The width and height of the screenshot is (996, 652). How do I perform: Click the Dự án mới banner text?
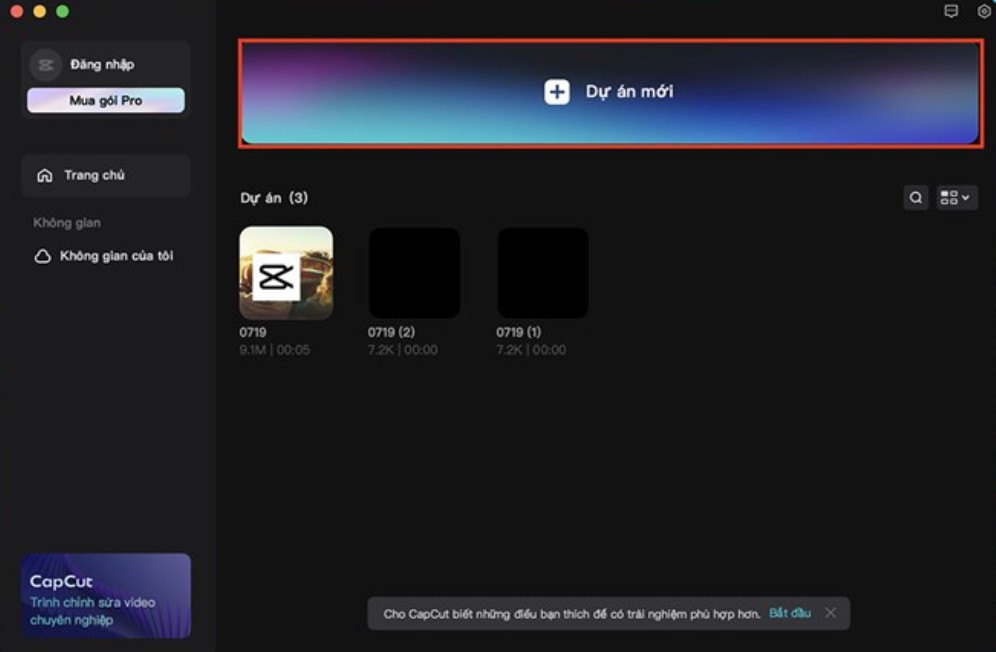point(629,92)
